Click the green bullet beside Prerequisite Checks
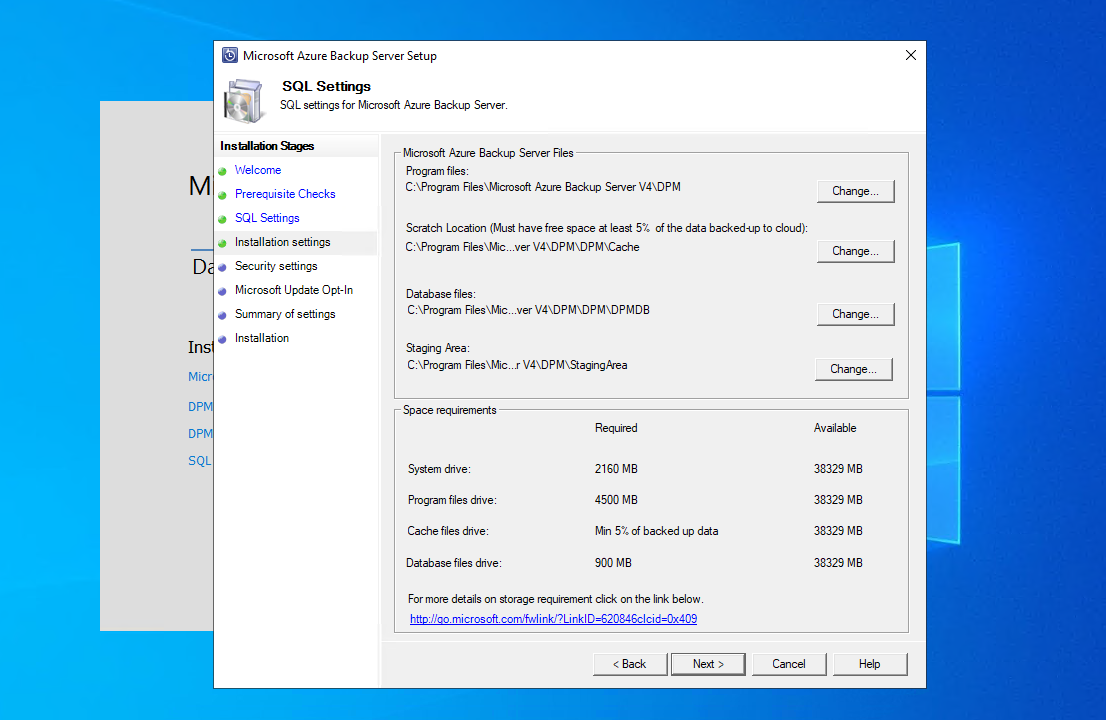 (x=222, y=195)
